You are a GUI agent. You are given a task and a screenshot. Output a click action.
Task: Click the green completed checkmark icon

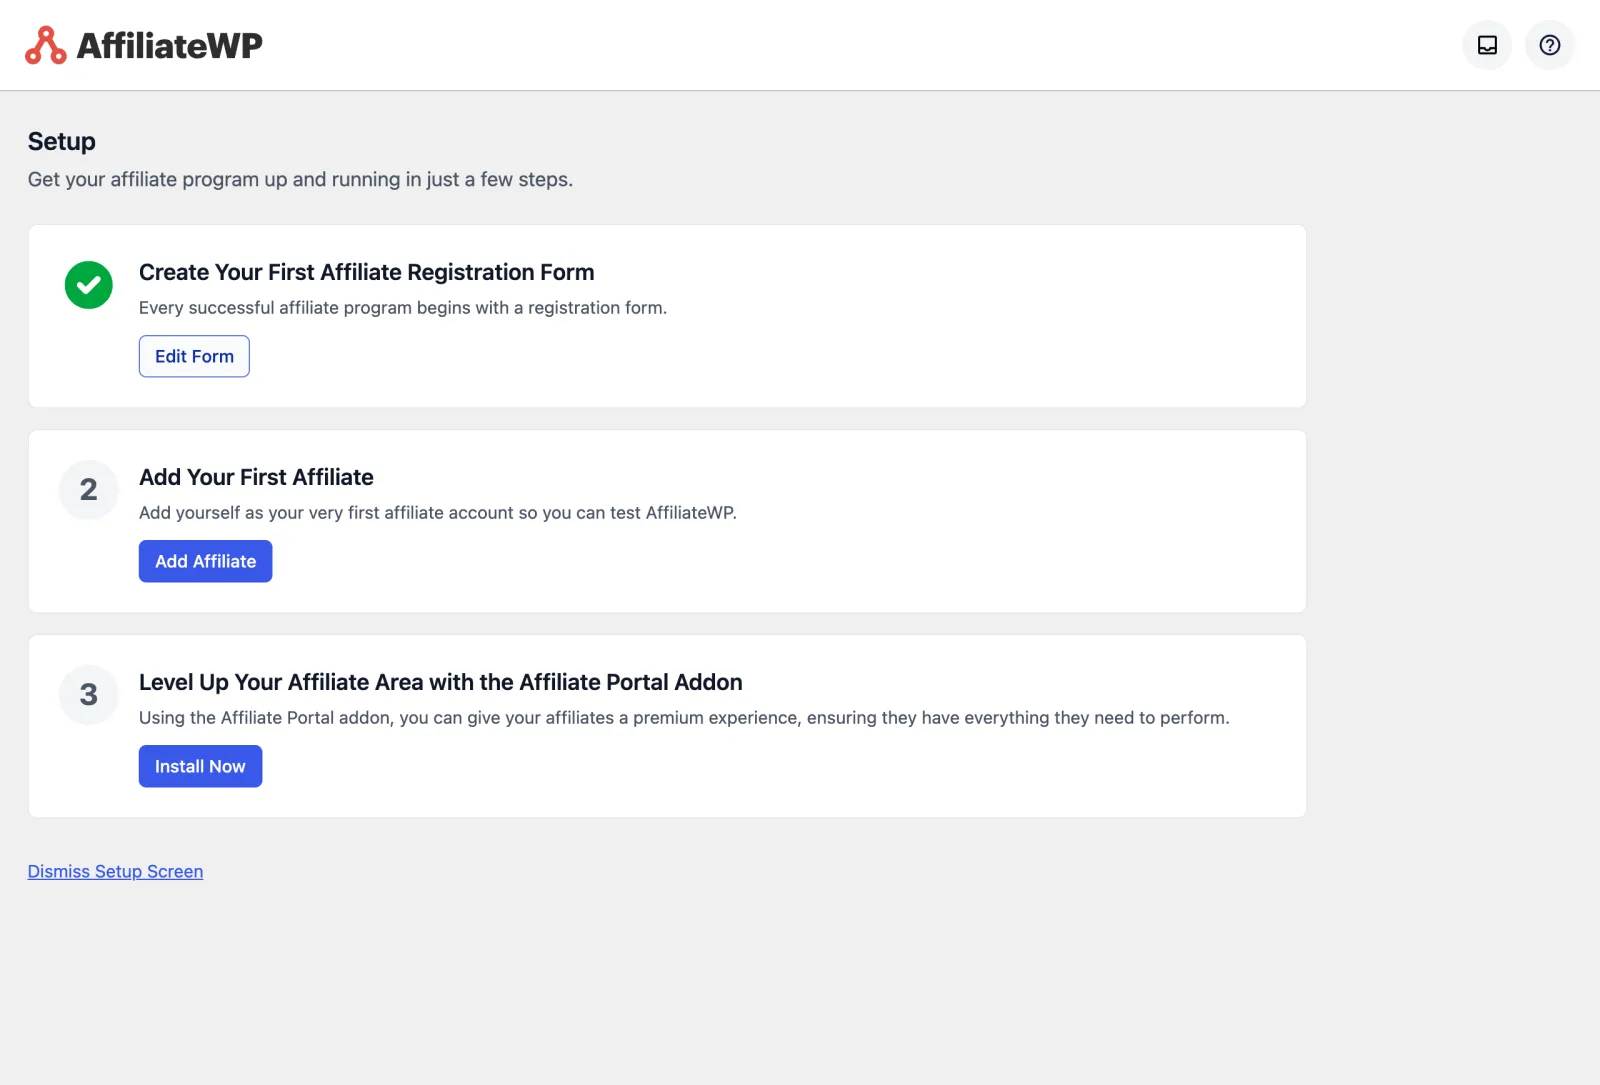tap(89, 285)
